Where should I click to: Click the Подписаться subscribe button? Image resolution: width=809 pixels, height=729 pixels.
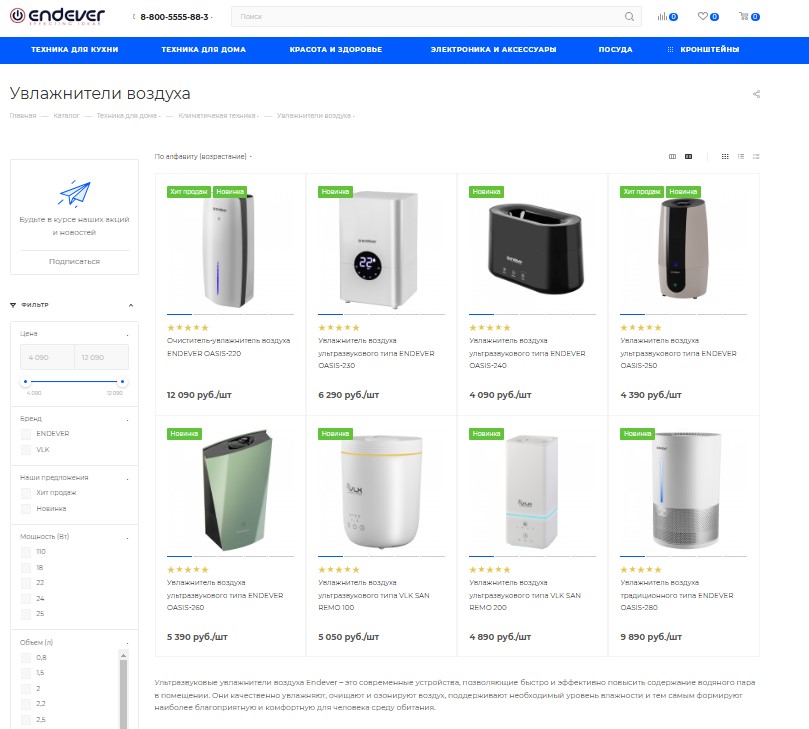point(74,262)
